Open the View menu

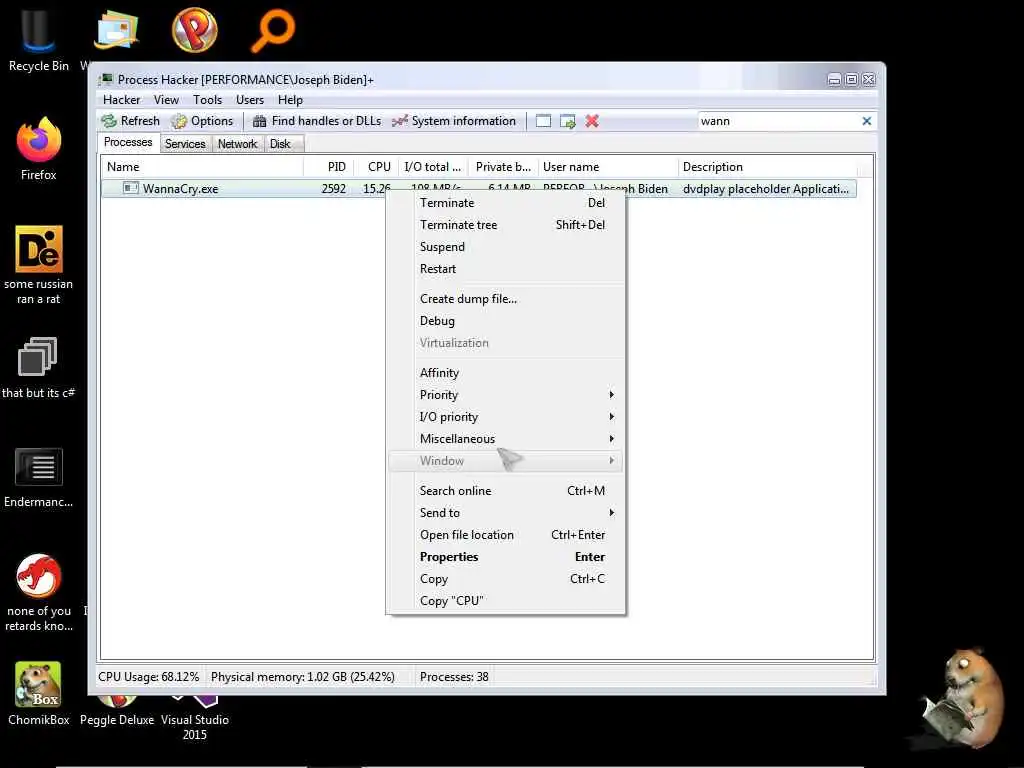click(167, 100)
